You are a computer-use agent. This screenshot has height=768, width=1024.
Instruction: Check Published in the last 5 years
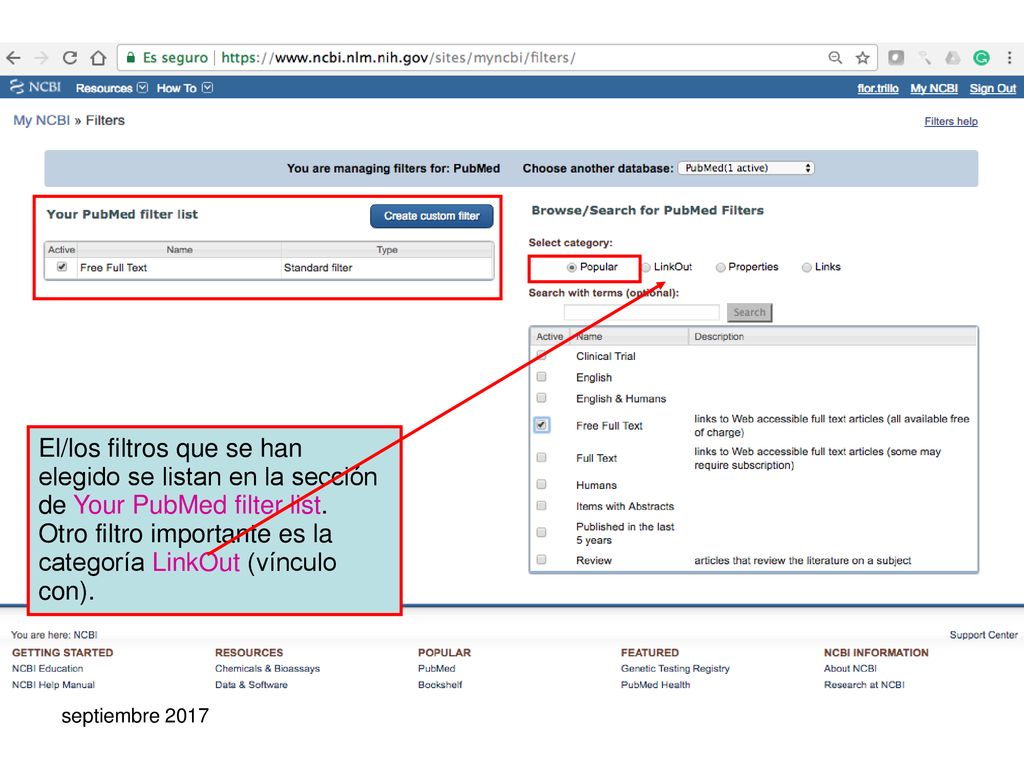pyautogui.click(x=541, y=532)
